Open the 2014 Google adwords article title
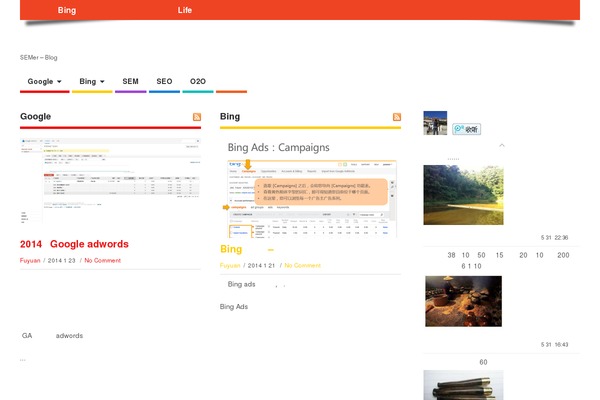 74,244
